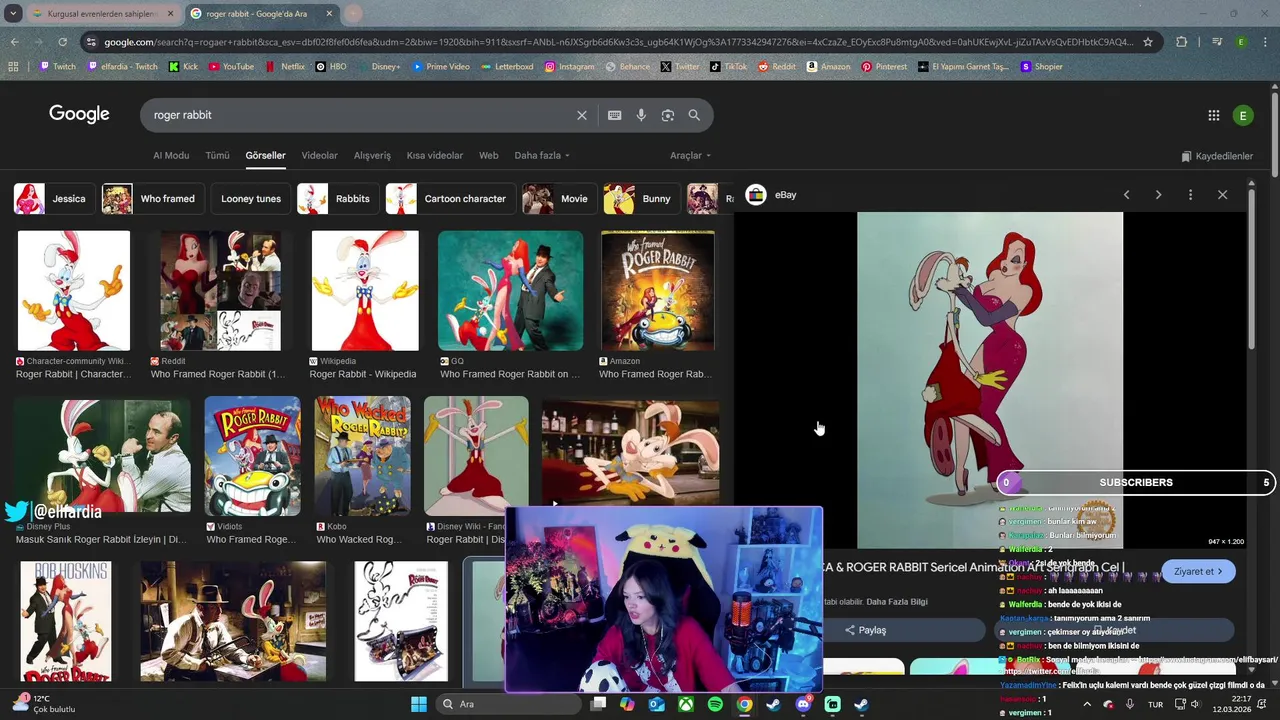
Task: Expand the Daha fazla dropdown
Action: coord(542,156)
